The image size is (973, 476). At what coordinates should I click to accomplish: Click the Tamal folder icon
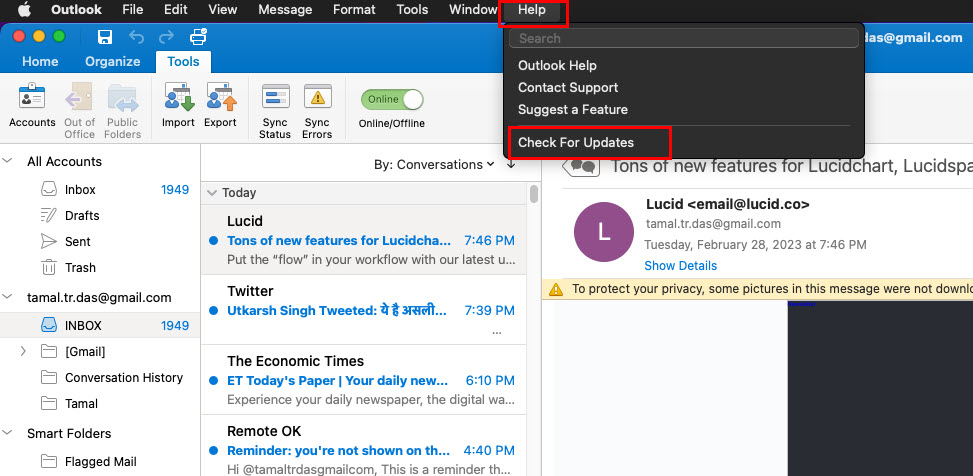(x=49, y=403)
